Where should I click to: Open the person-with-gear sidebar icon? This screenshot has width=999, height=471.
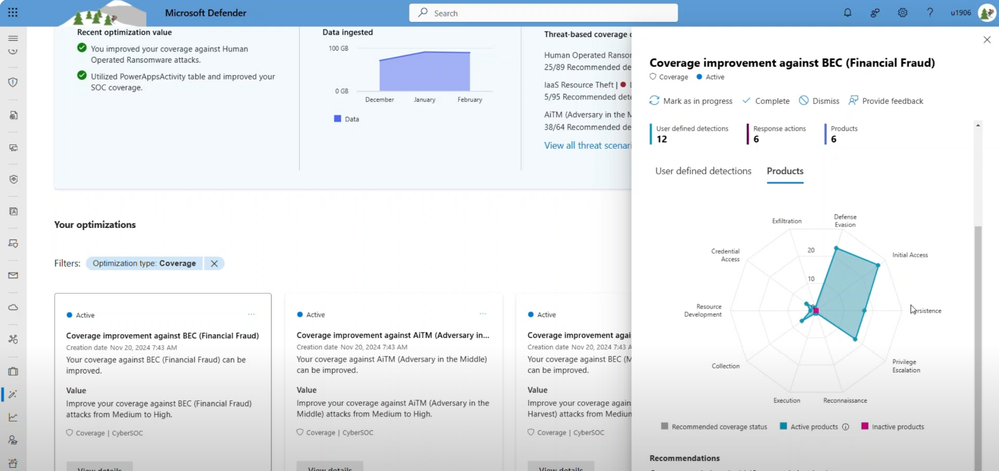pyautogui.click(x=13, y=440)
